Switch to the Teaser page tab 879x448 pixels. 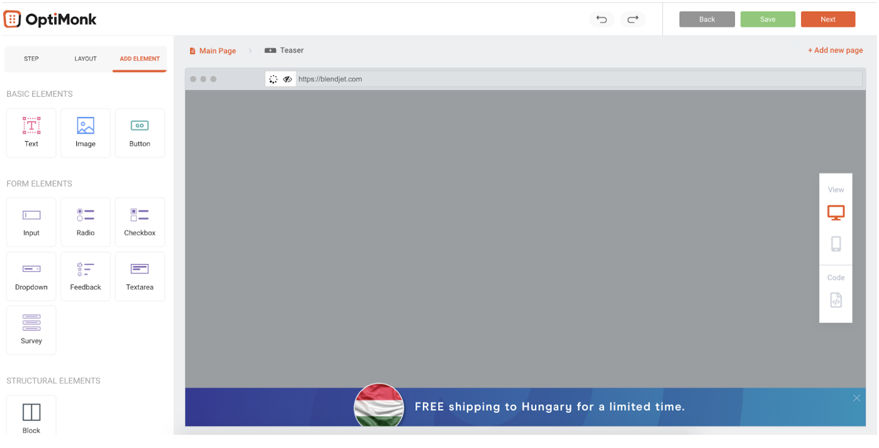(x=284, y=50)
